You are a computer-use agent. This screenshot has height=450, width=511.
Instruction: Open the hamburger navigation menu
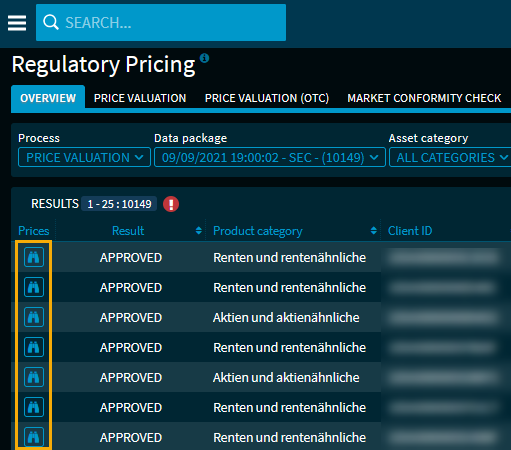[17, 23]
